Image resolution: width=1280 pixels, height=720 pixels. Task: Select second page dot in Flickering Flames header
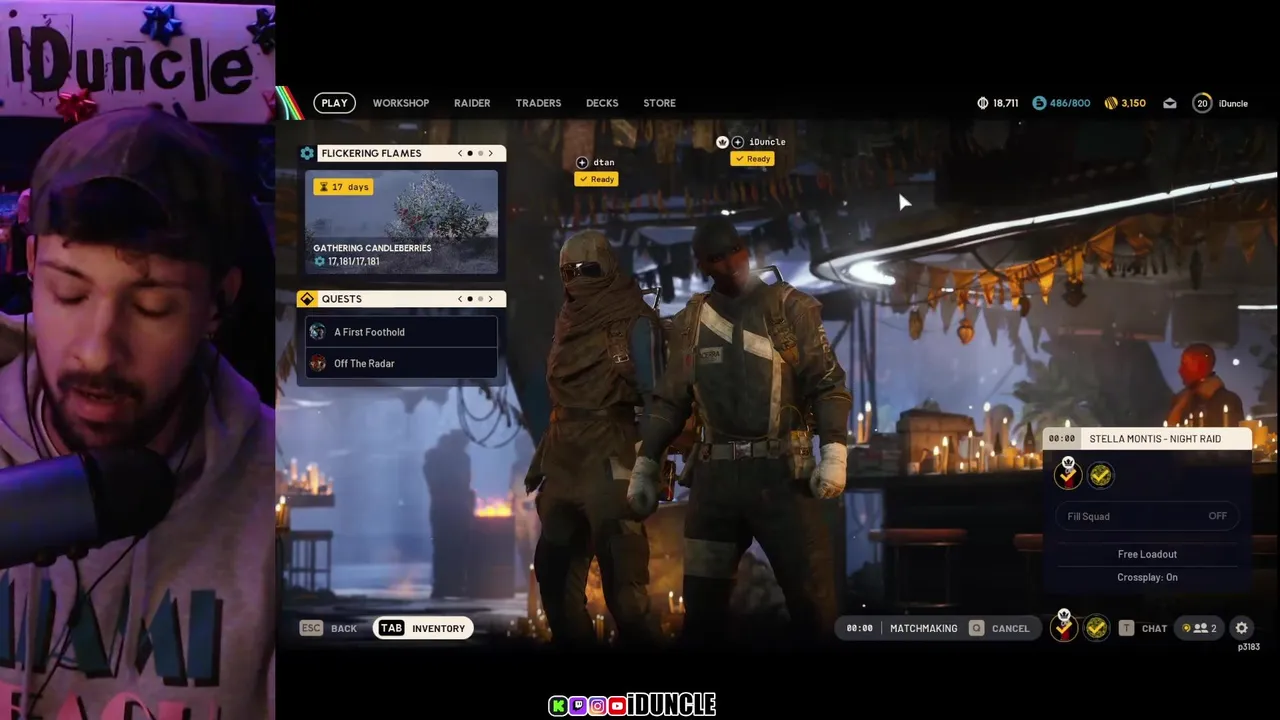point(480,153)
